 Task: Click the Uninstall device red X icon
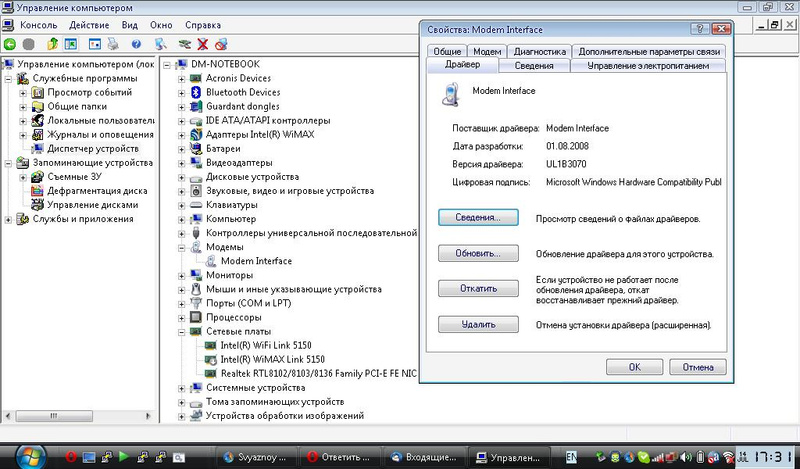click(203, 44)
